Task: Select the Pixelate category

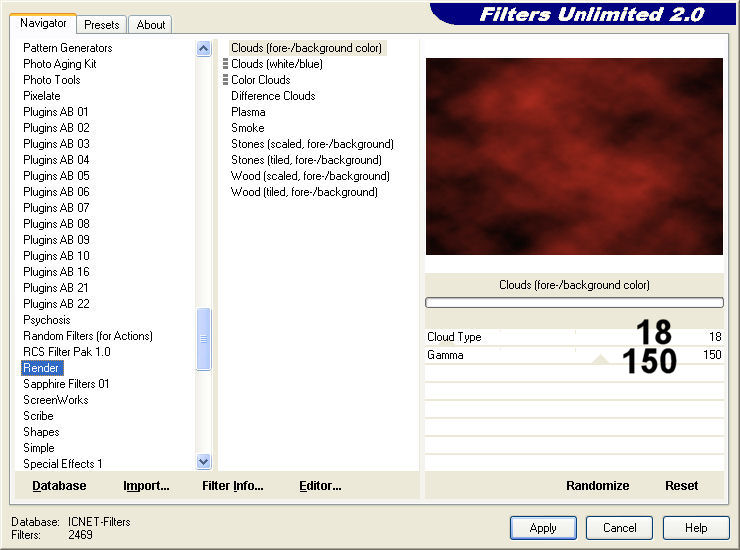Action: click(42, 96)
